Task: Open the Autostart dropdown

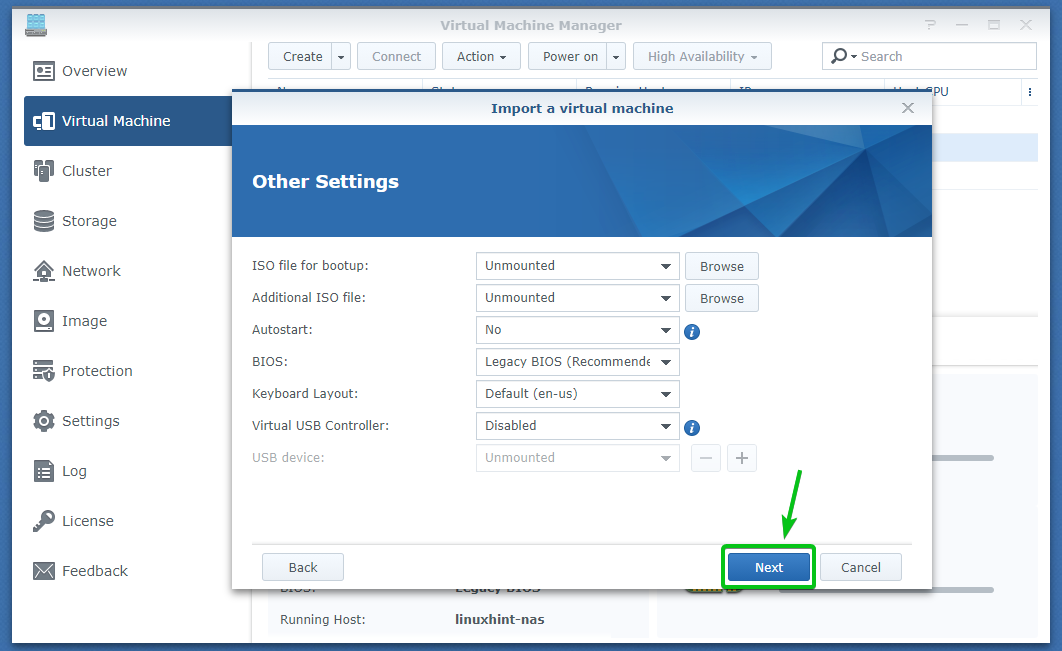Action: click(x=577, y=330)
